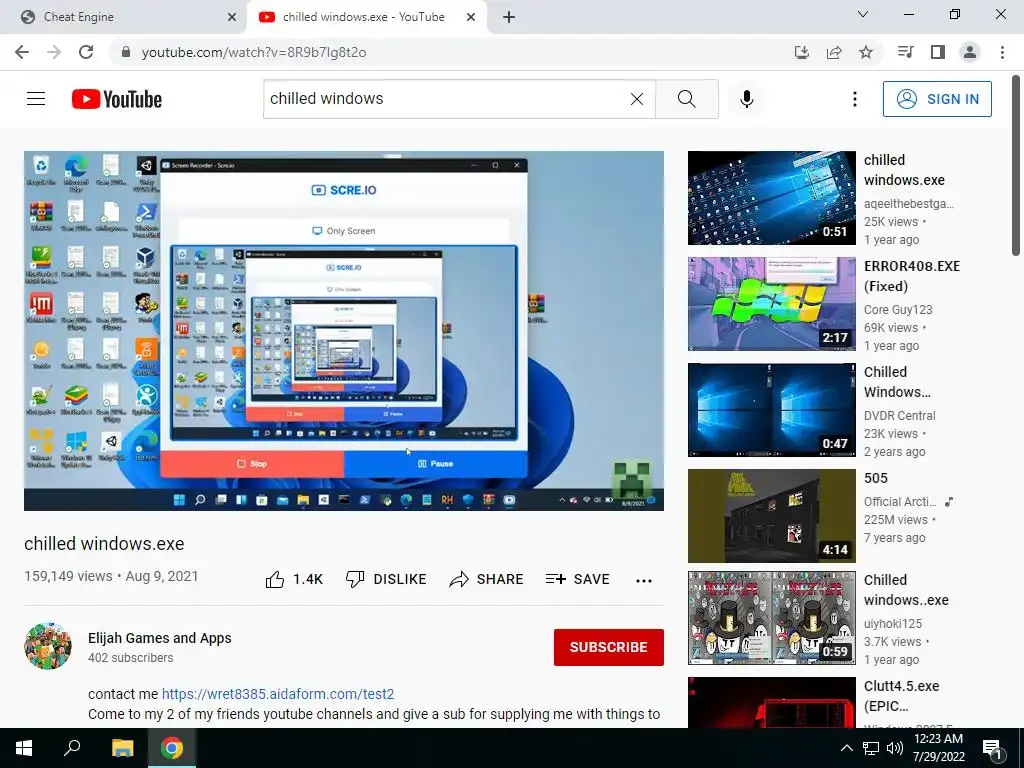Open Clutt4.5.exe video thumbnail
Image resolution: width=1024 pixels, height=768 pixels.
click(772, 702)
